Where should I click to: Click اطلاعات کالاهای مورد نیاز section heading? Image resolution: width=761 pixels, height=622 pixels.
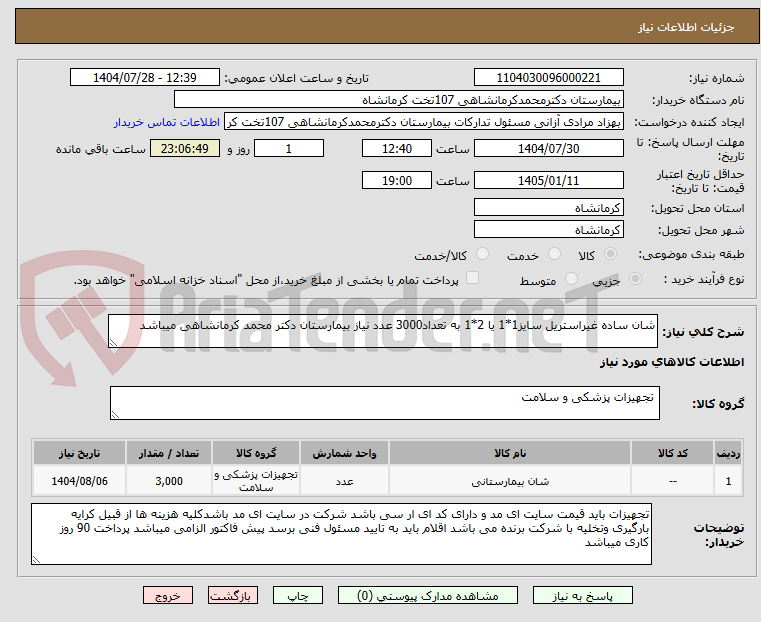(672, 362)
